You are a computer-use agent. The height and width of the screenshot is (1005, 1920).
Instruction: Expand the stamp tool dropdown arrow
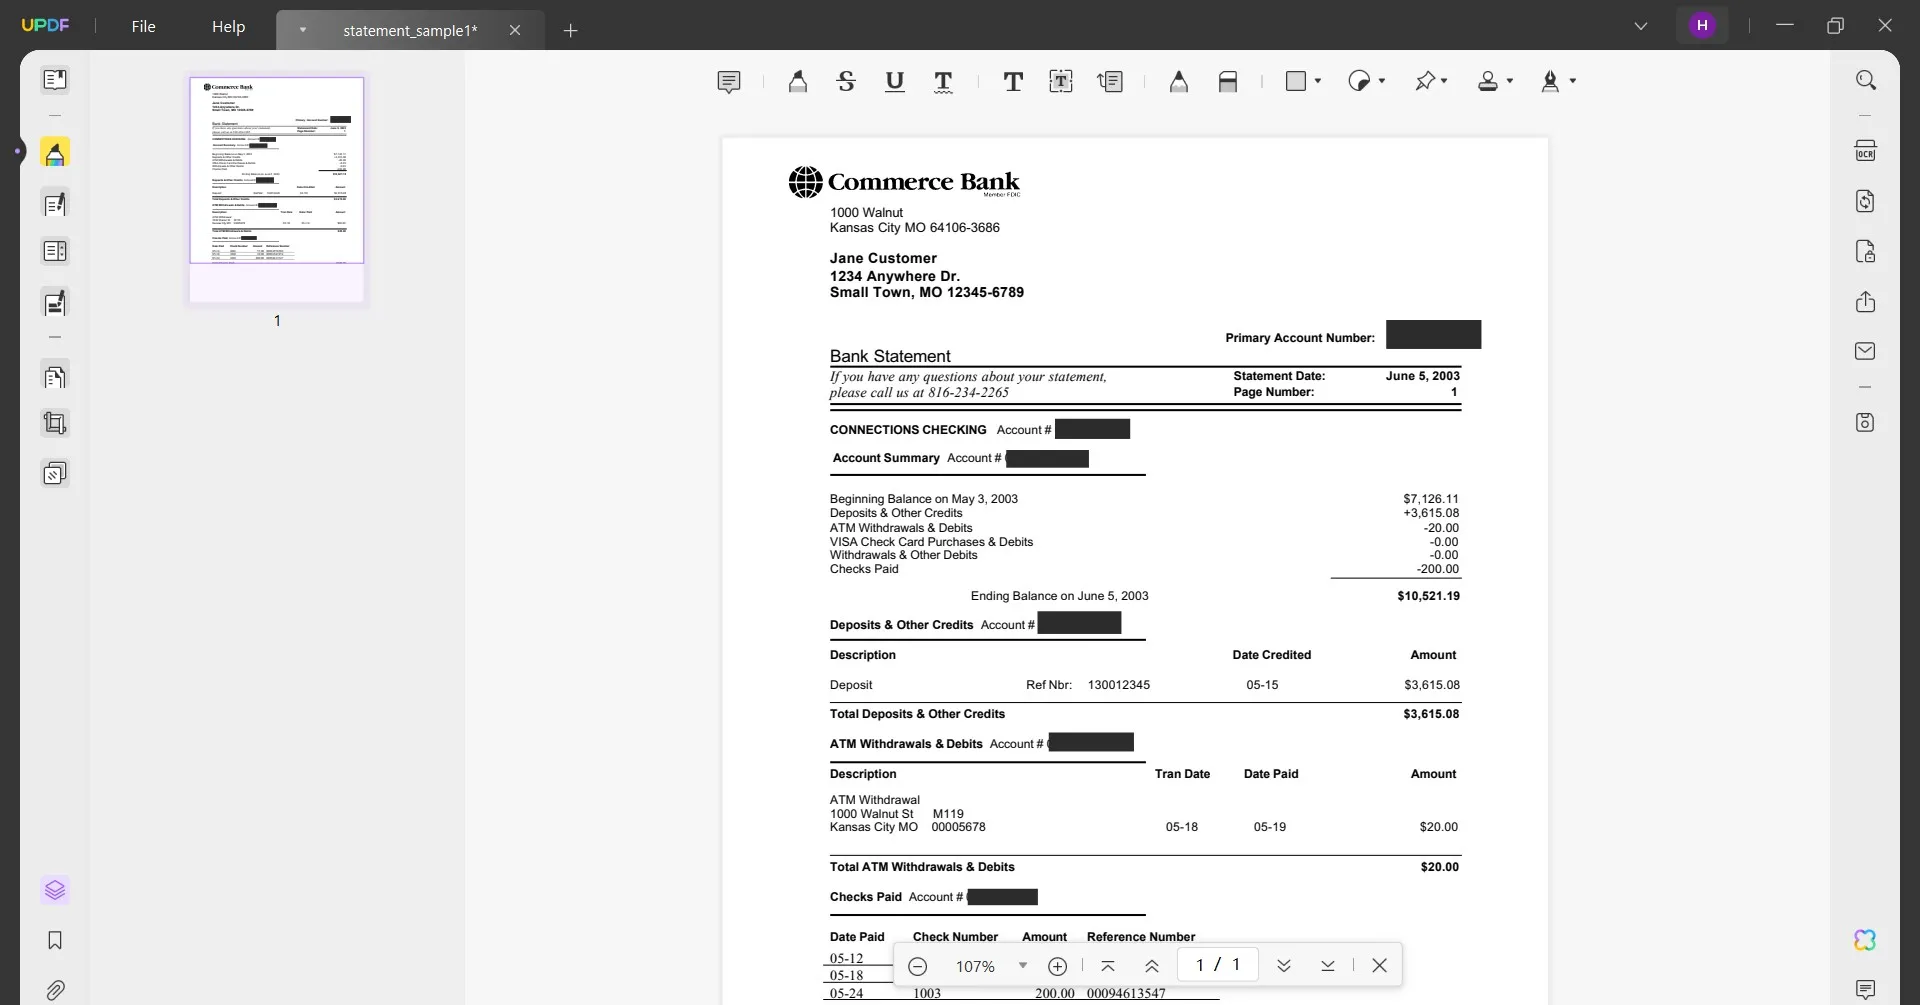pos(1510,81)
